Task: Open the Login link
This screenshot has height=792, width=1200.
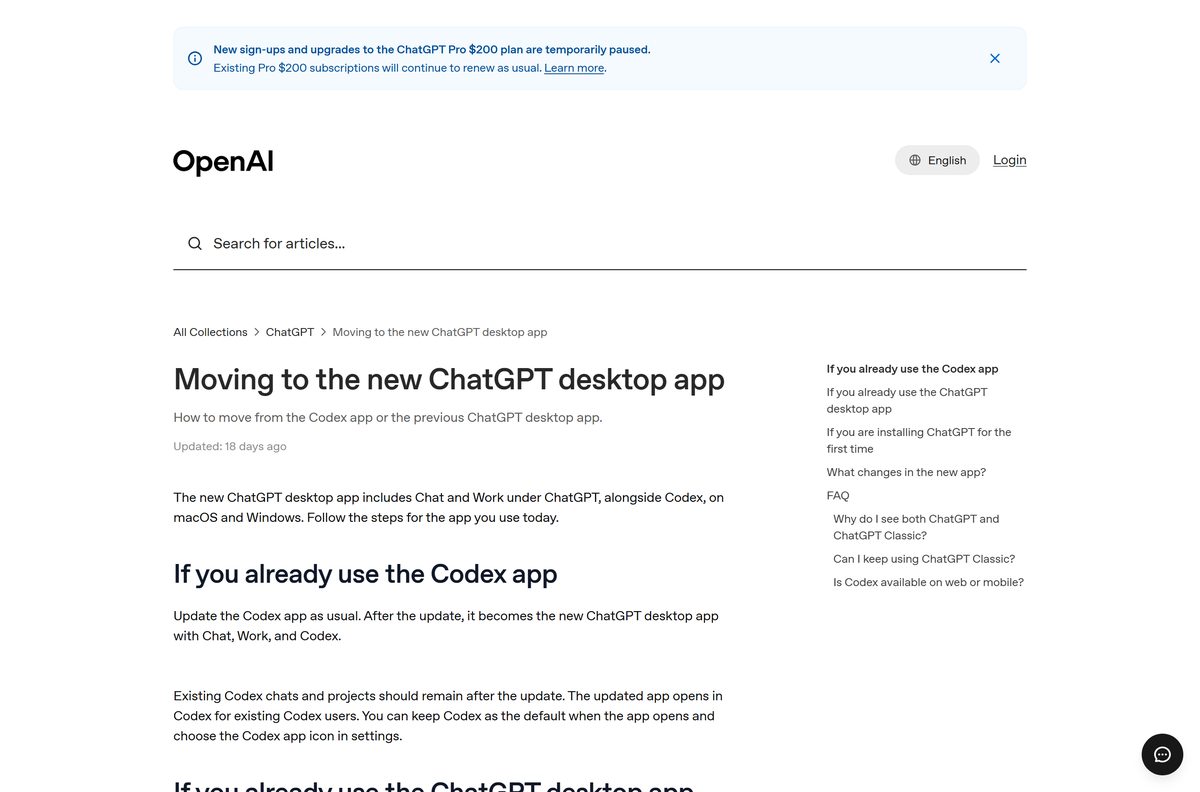Action: click(1010, 160)
